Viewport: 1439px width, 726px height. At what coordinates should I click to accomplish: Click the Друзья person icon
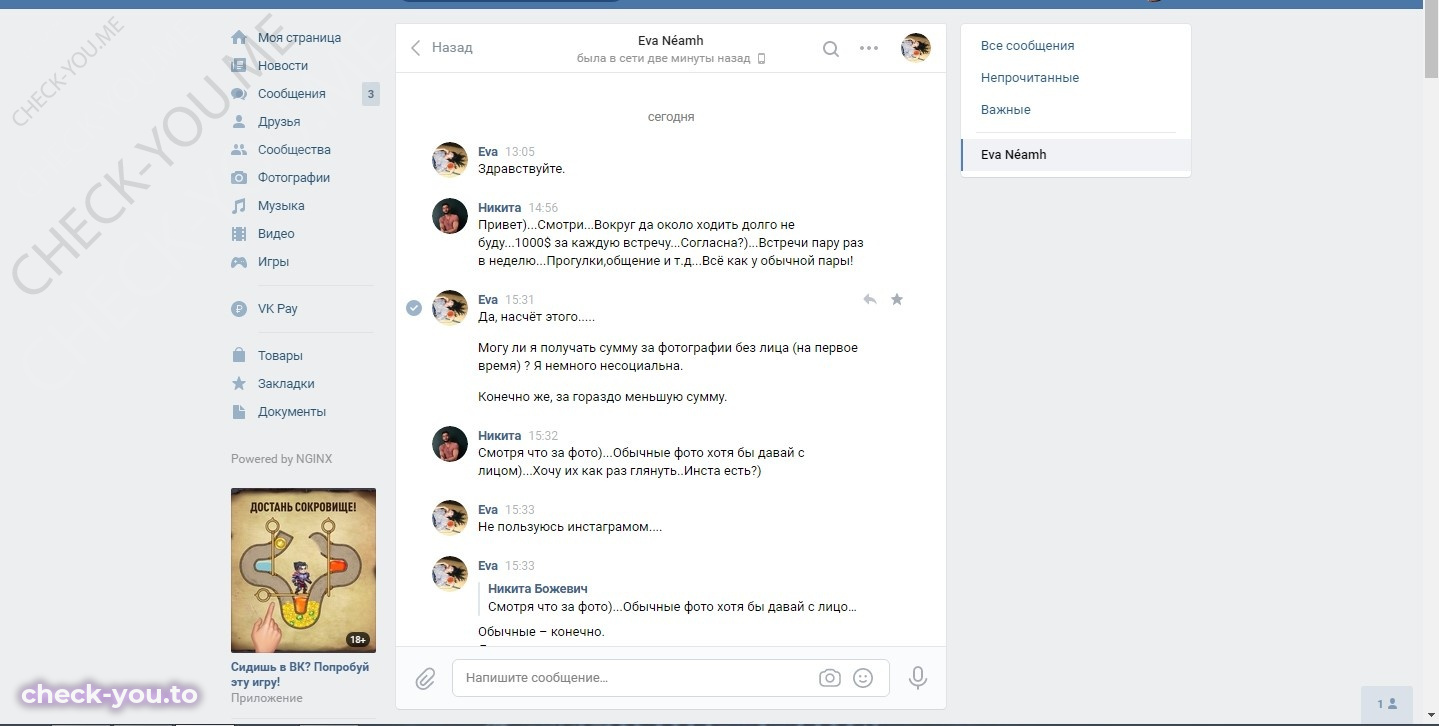[239, 122]
